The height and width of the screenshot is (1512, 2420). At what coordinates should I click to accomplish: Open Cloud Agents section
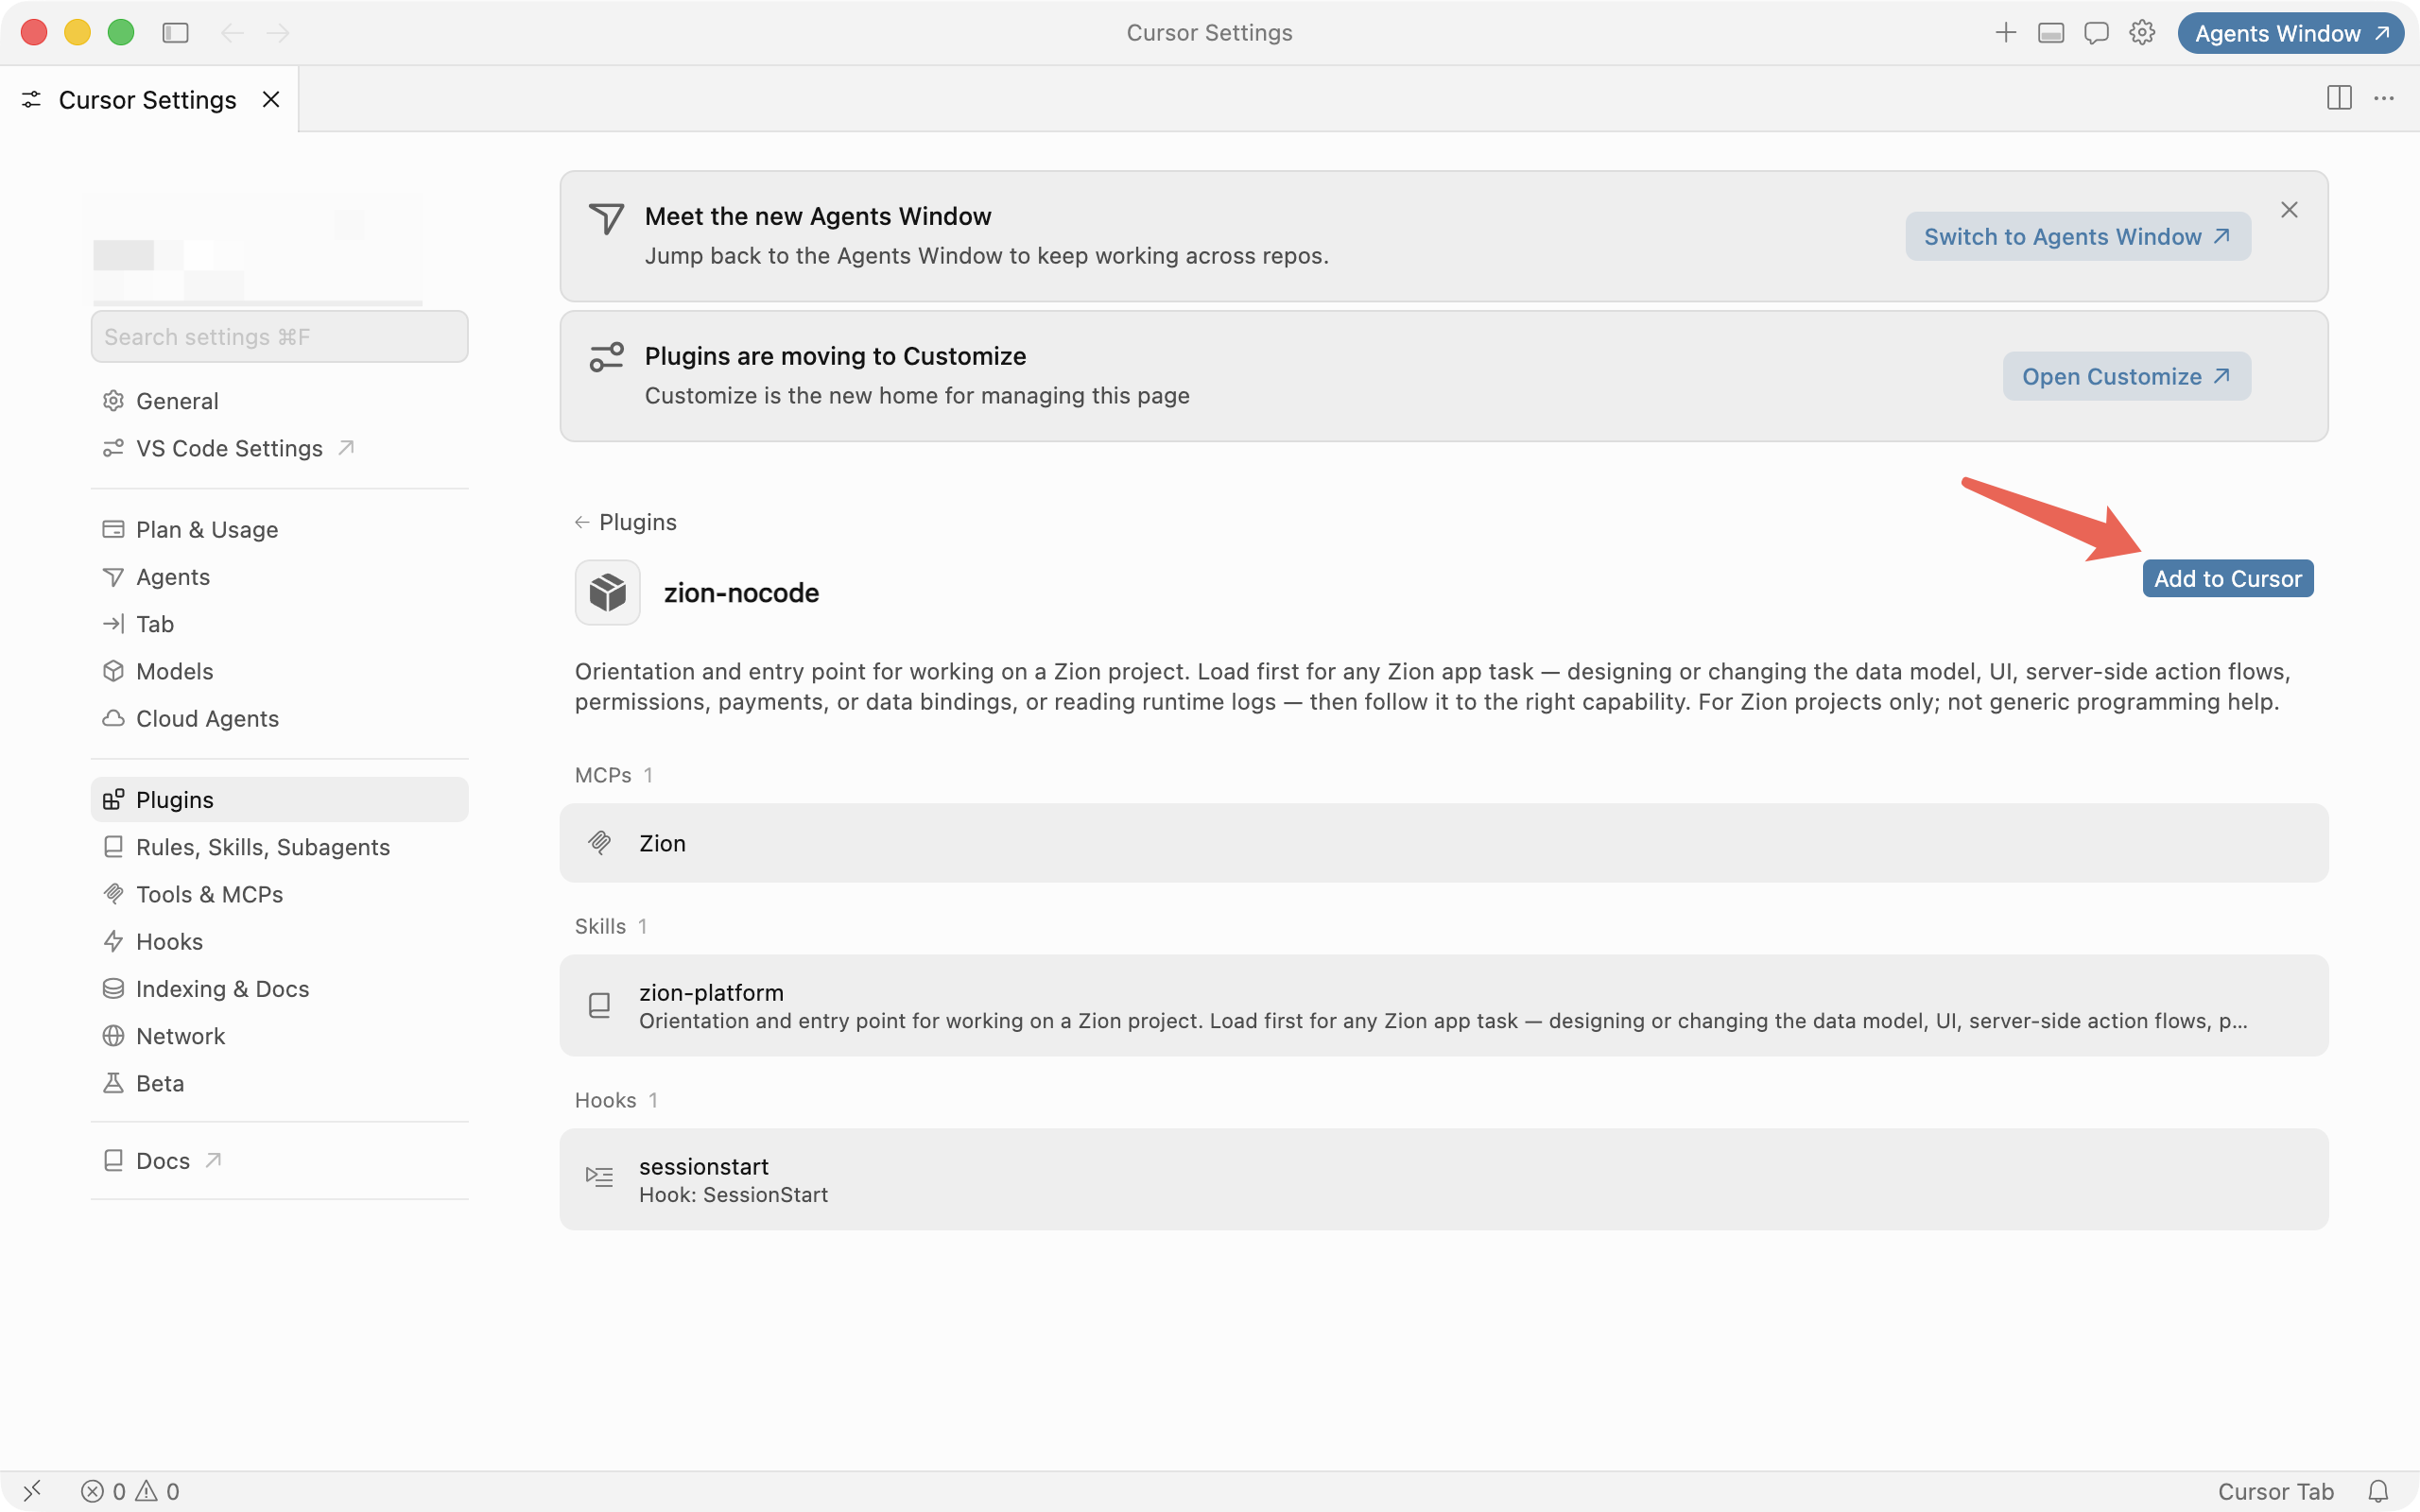tap(279, 718)
